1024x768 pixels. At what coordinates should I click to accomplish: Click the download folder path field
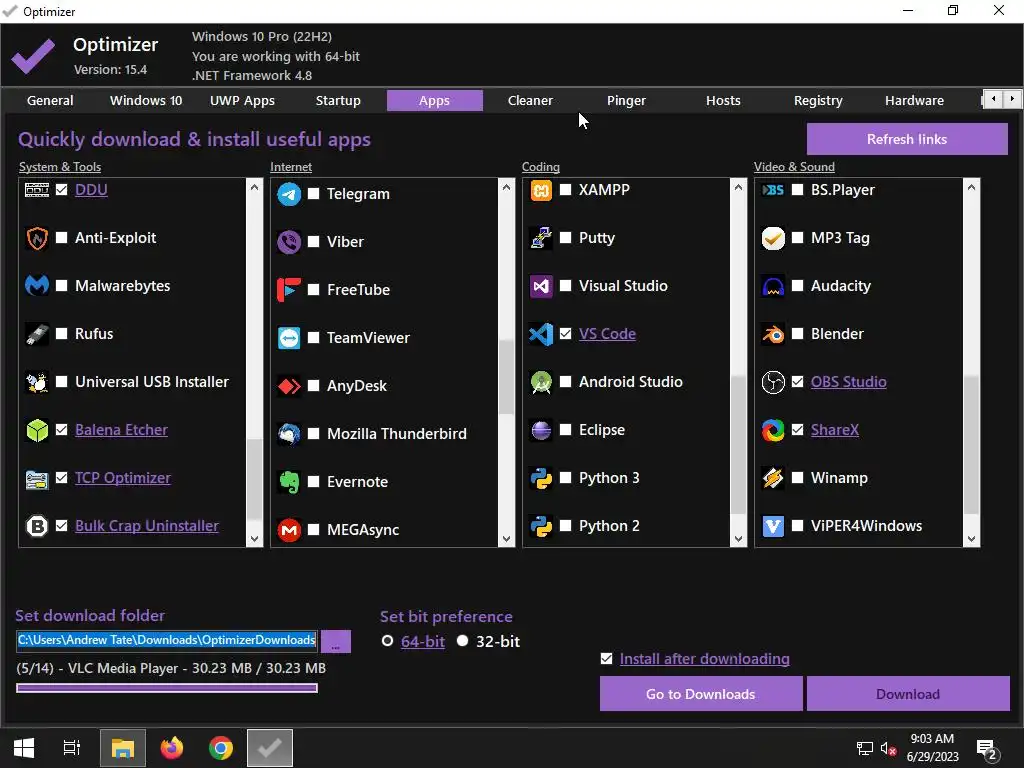167,640
